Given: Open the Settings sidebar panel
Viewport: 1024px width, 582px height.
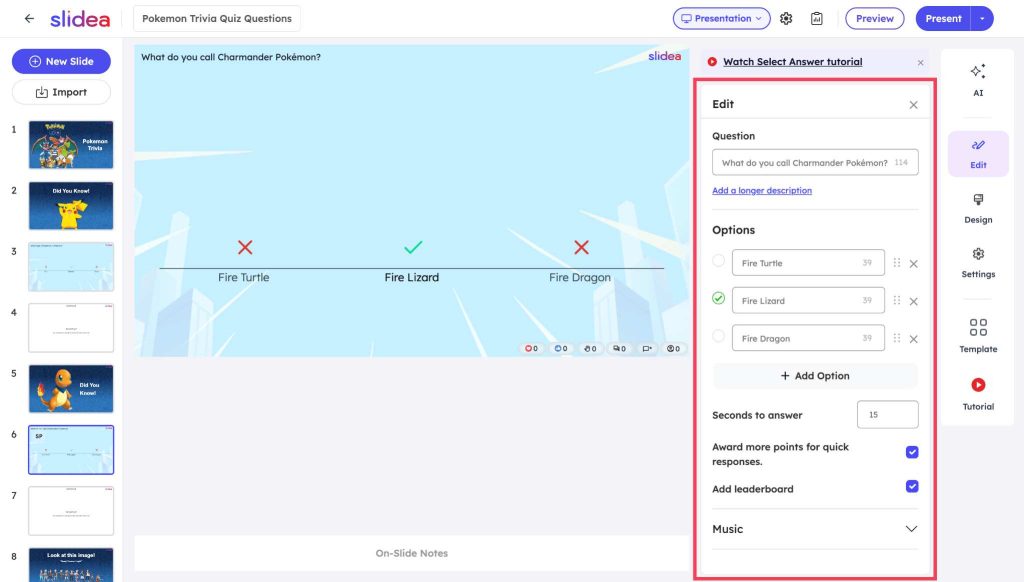Looking at the screenshot, I should point(978,263).
